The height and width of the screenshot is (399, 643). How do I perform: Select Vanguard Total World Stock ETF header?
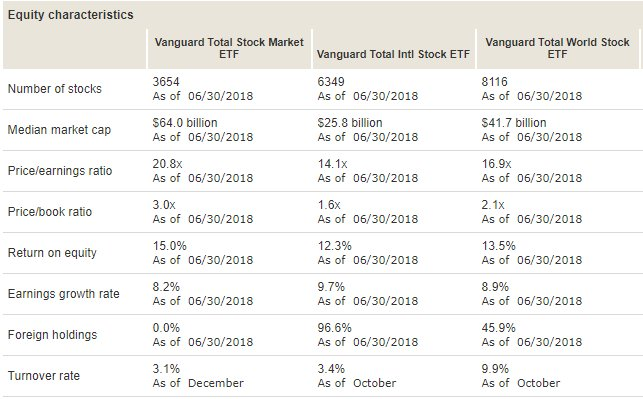tap(557, 48)
